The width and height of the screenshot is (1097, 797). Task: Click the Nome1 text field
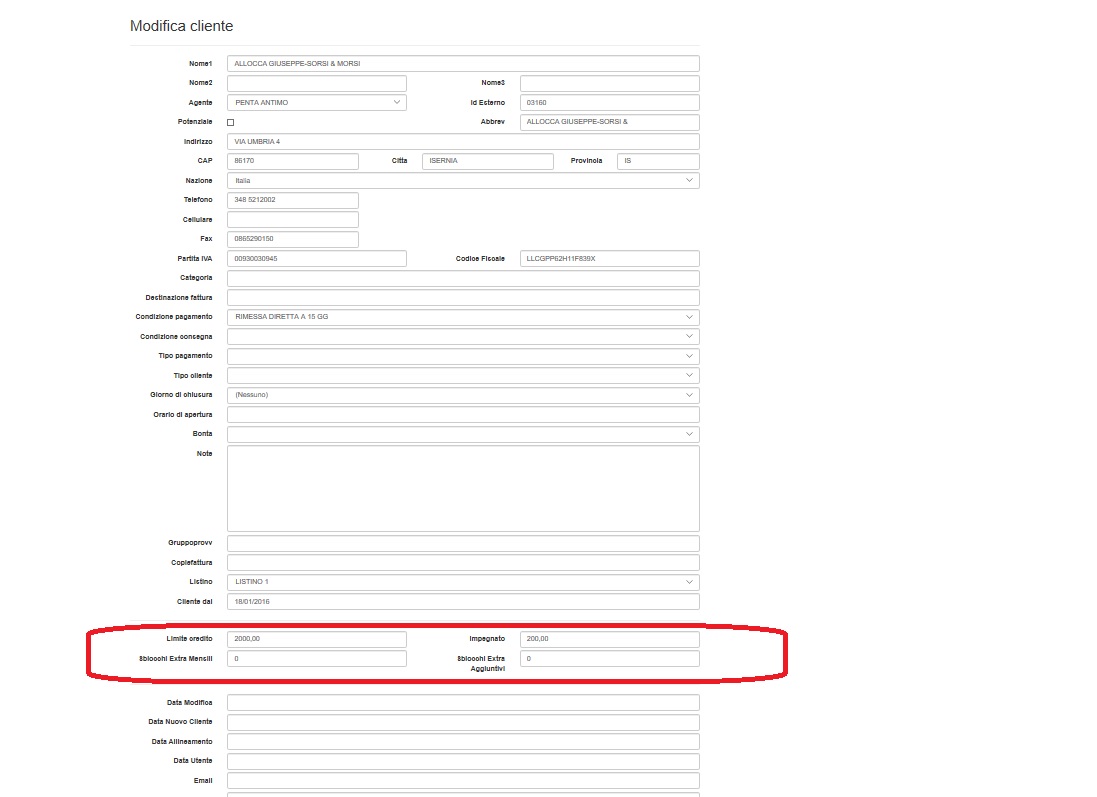click(462, 63)
